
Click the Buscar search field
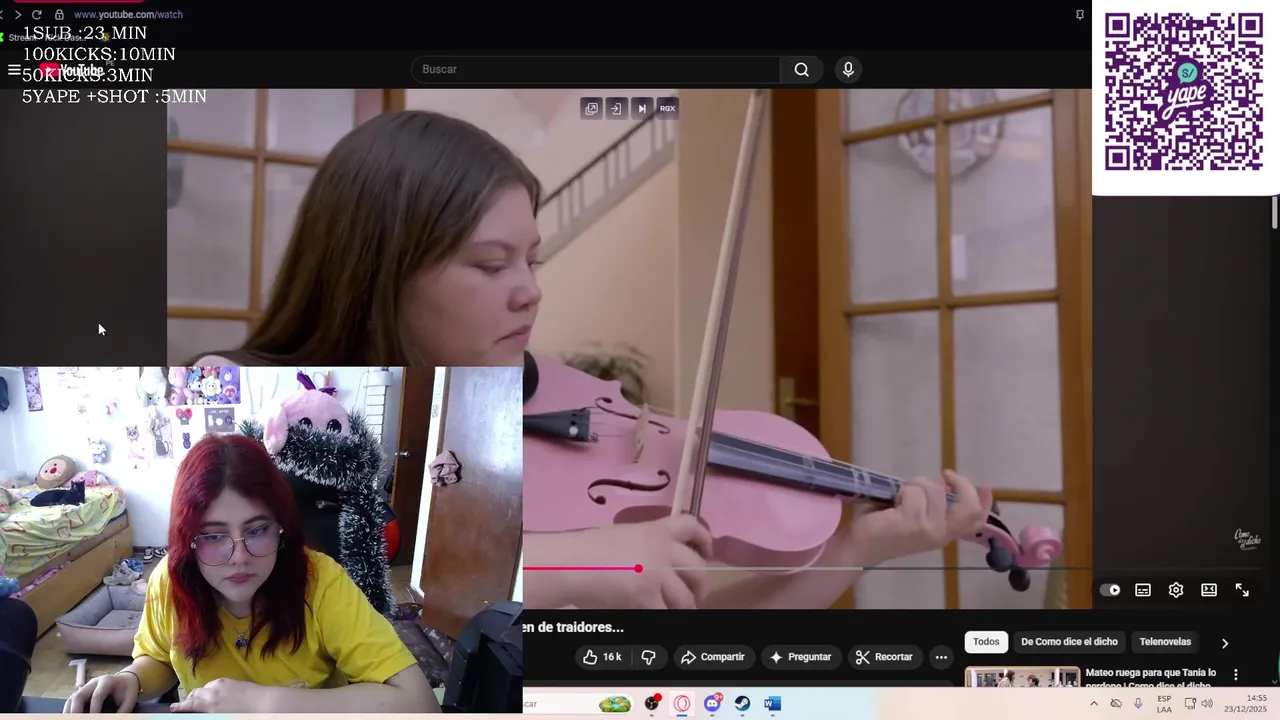[596, 69]
